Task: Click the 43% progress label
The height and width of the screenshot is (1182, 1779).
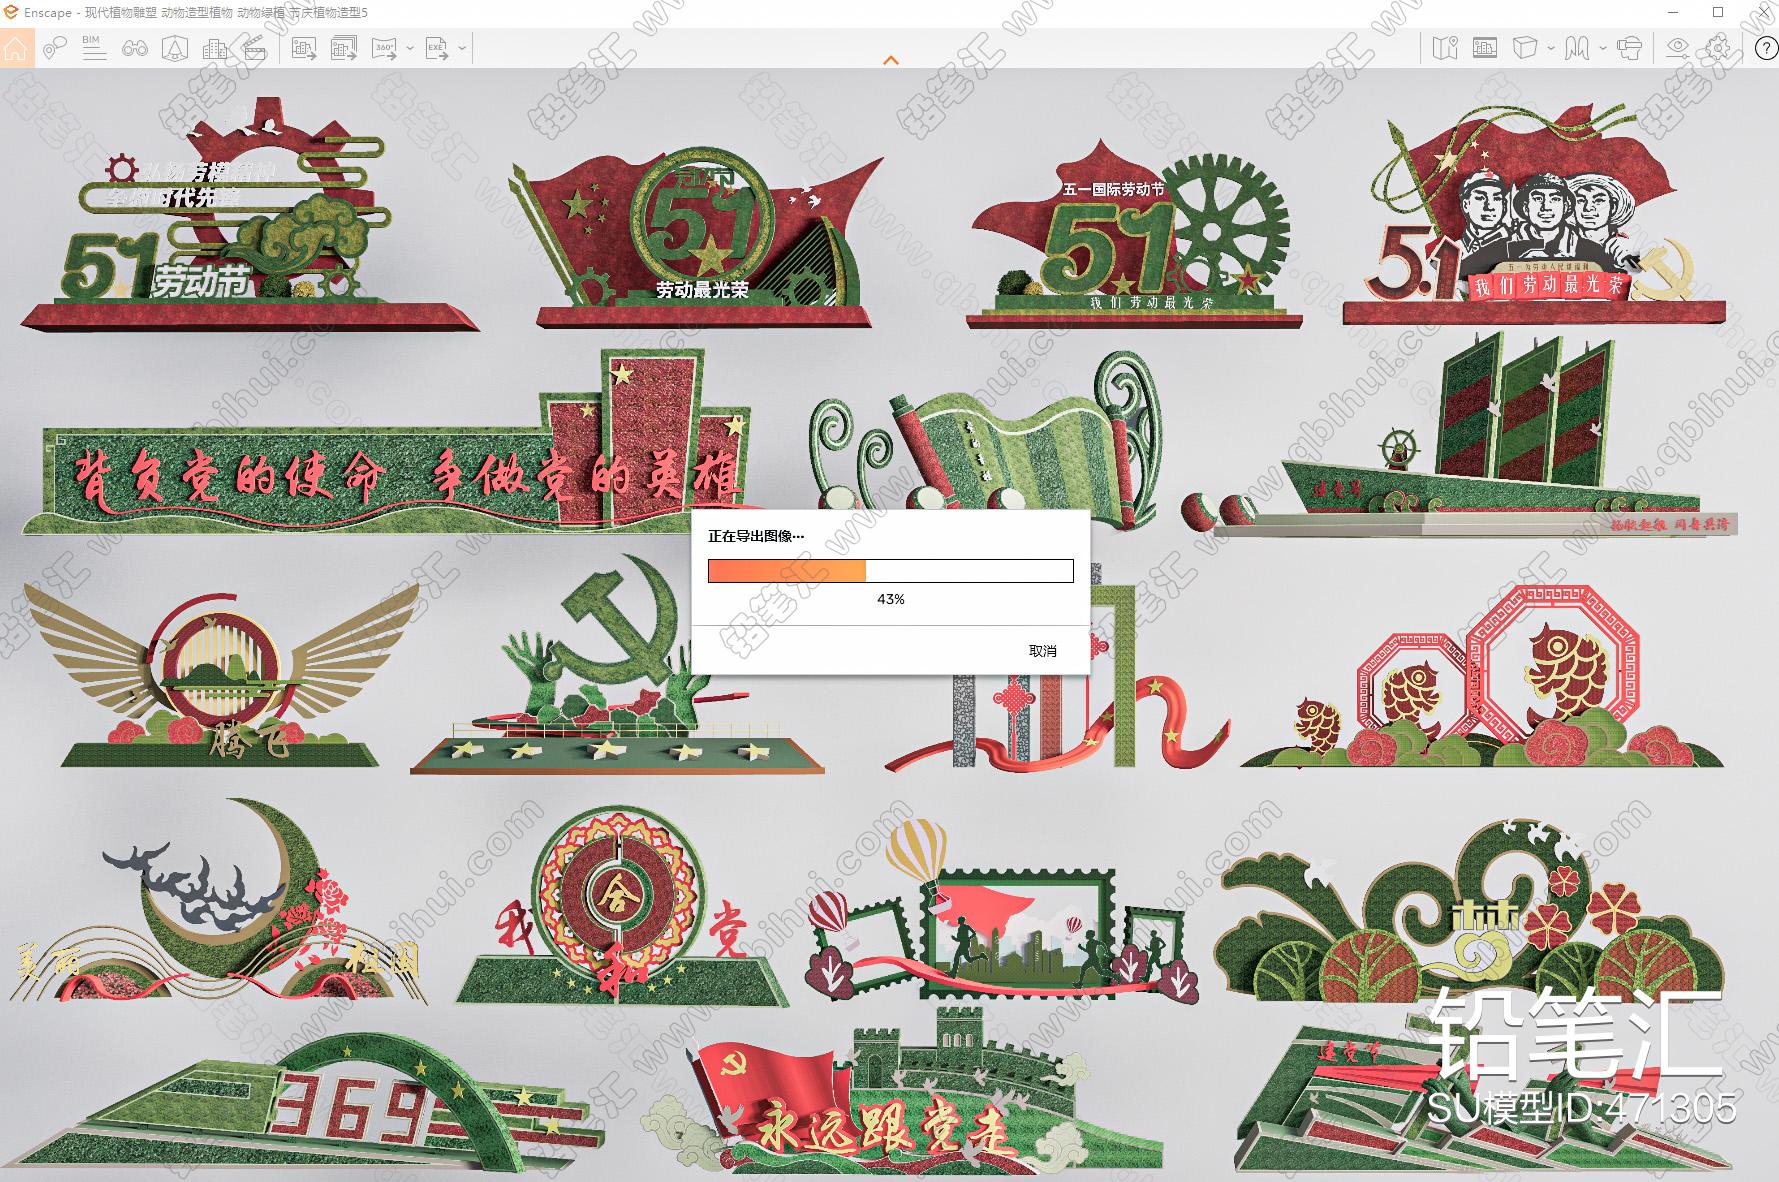Action: point(891,599)
